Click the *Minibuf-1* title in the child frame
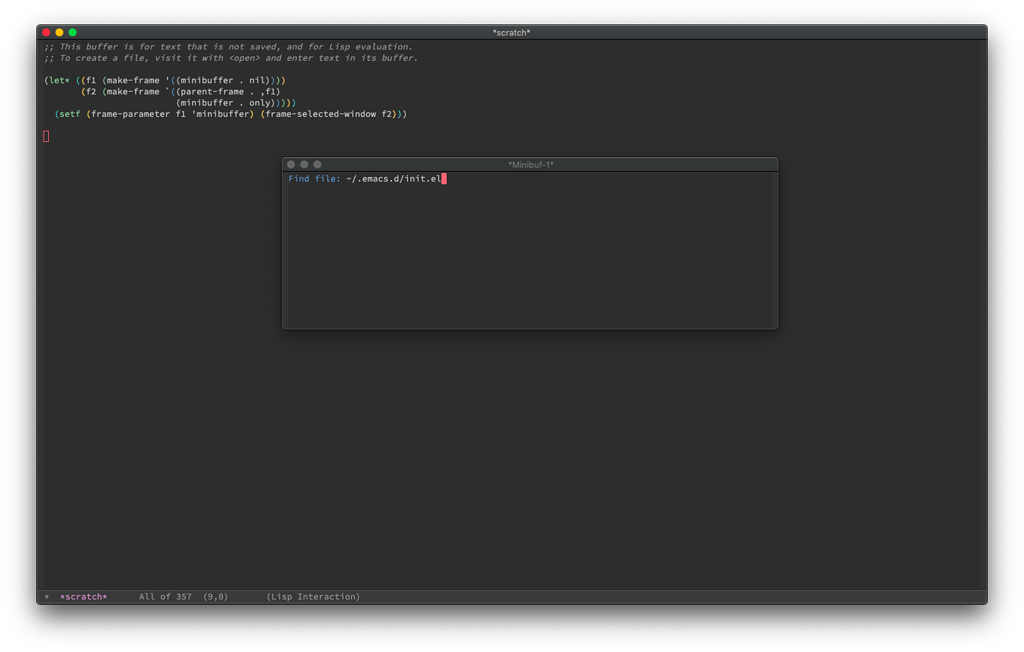1024x652 pixels. (x=530, y=163)
